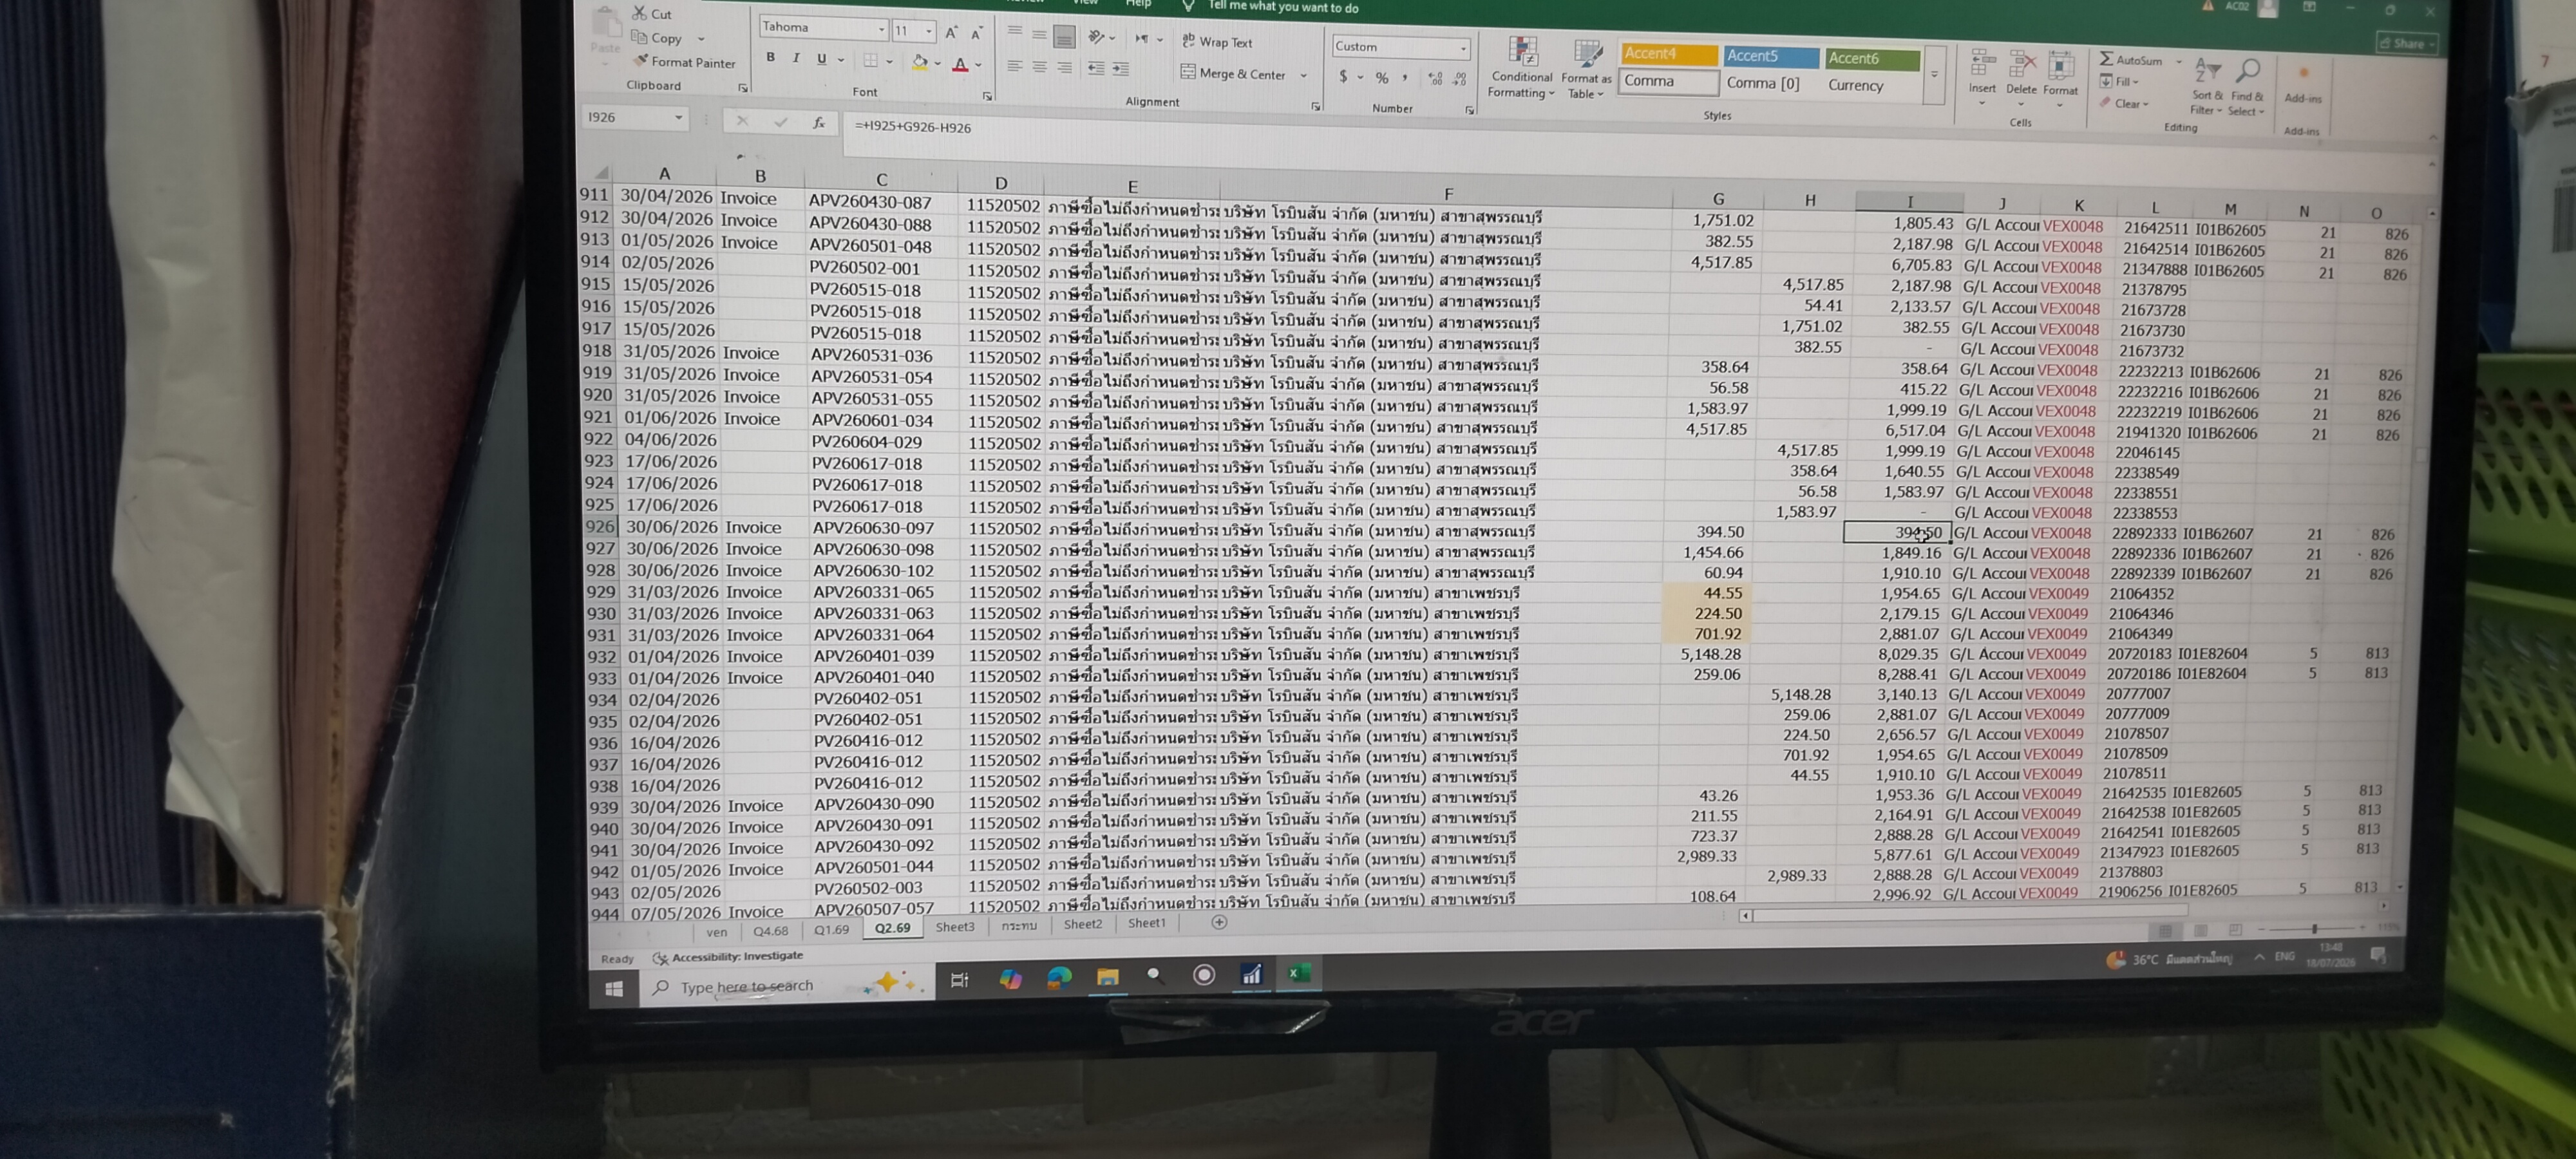Click the Increase Indent icon
The image size is (2576, 1159).
(x=1121, y=70)
